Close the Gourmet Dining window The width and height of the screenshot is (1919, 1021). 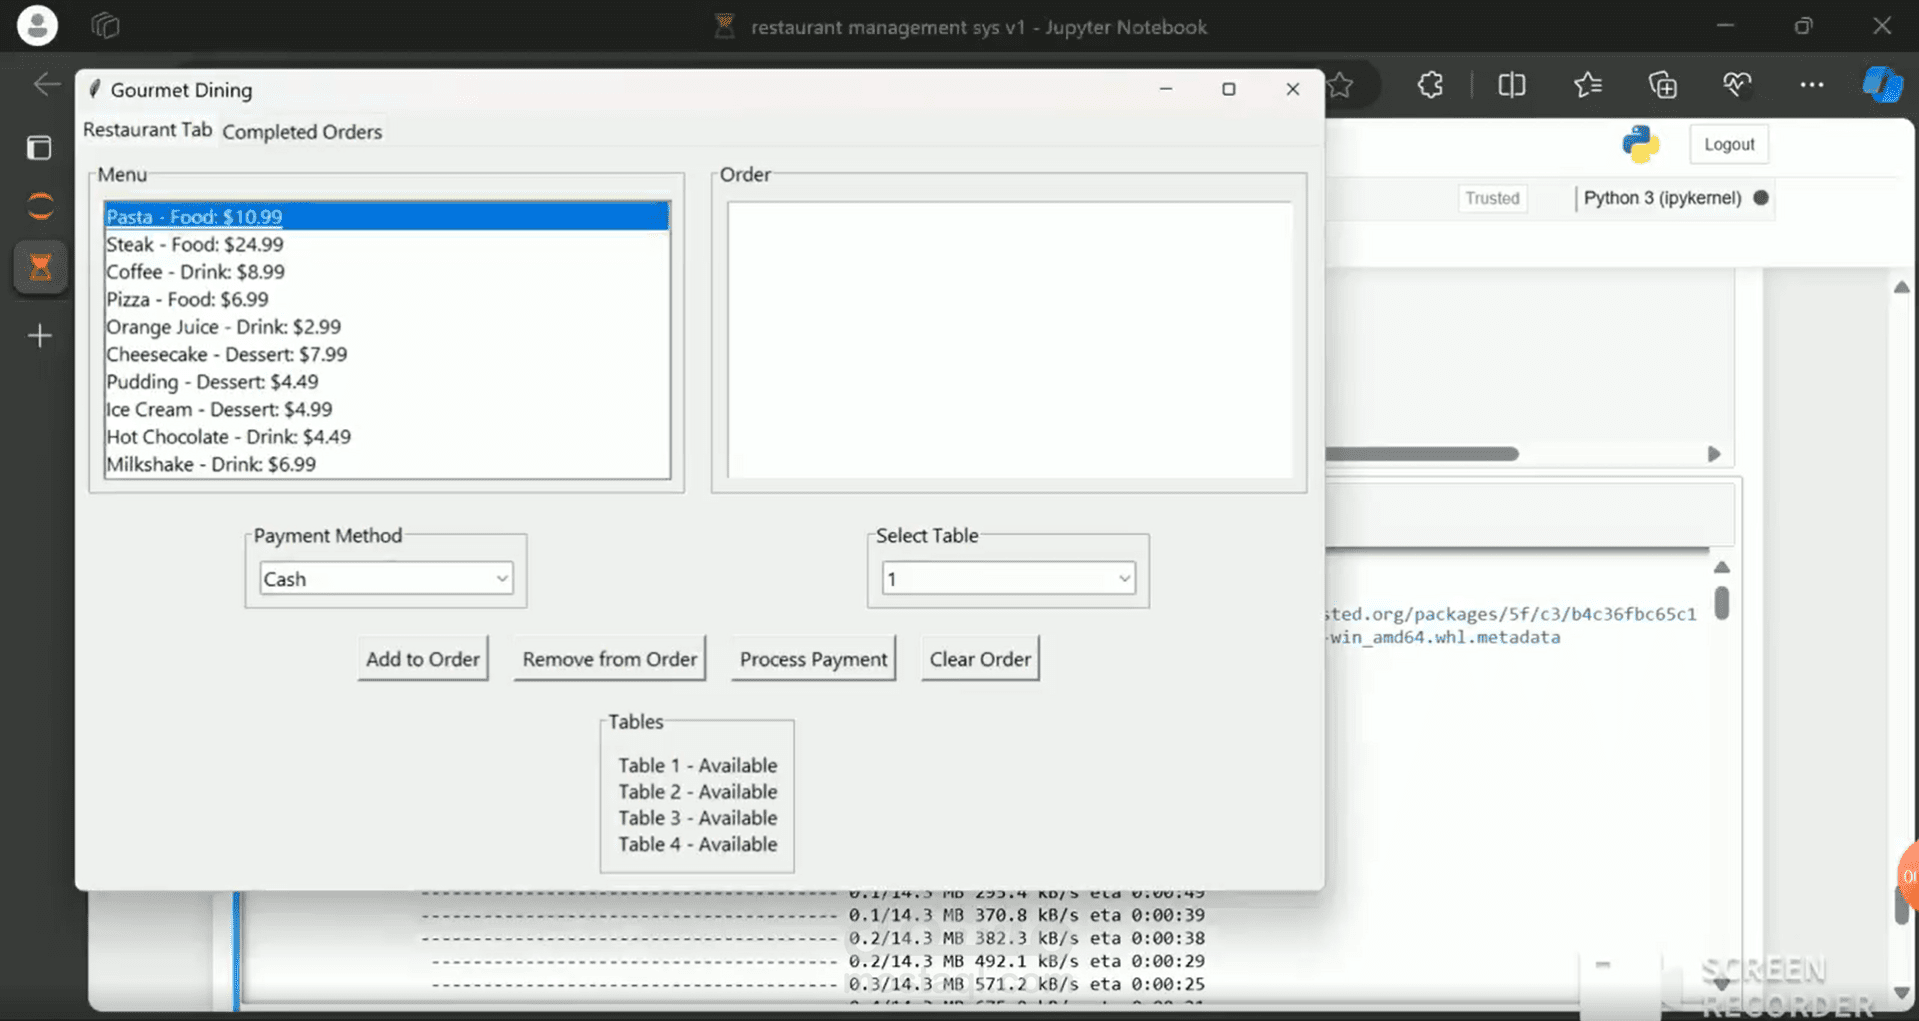tap(1292, 89)
